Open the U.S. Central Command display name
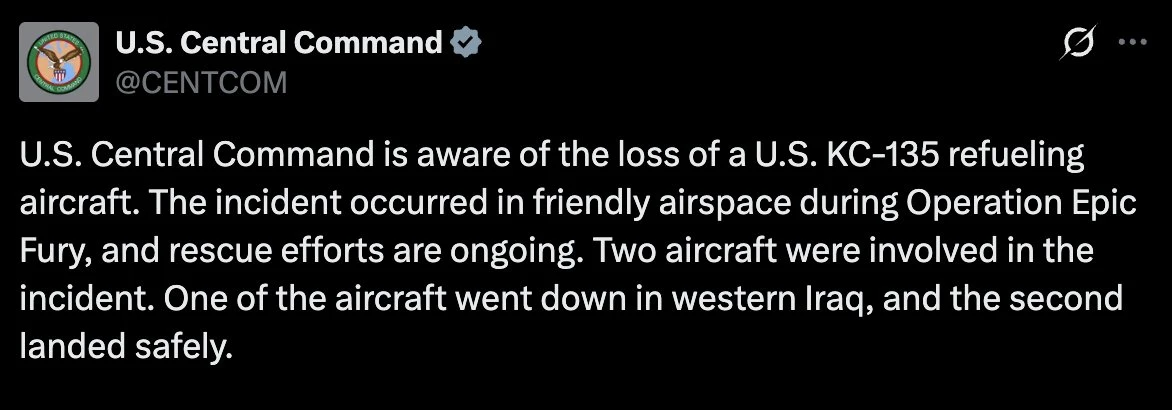 279,43
